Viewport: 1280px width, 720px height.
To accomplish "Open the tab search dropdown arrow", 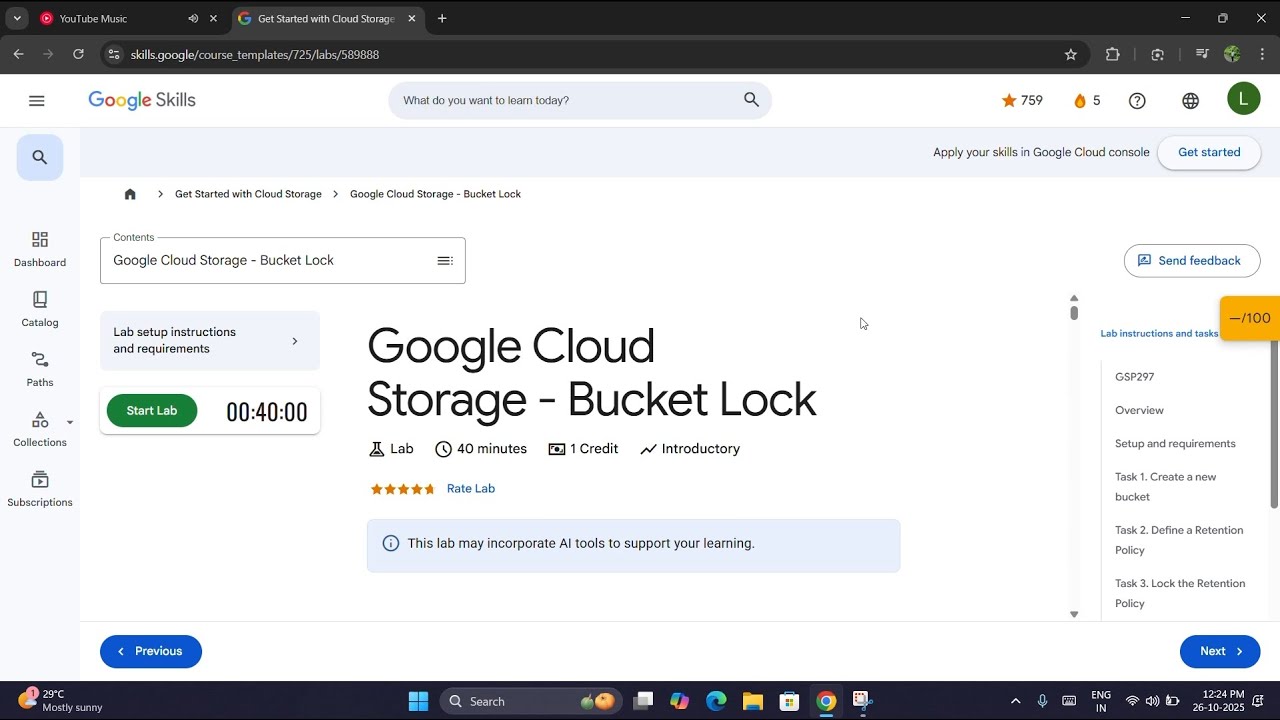I will [x=17, y=18].
